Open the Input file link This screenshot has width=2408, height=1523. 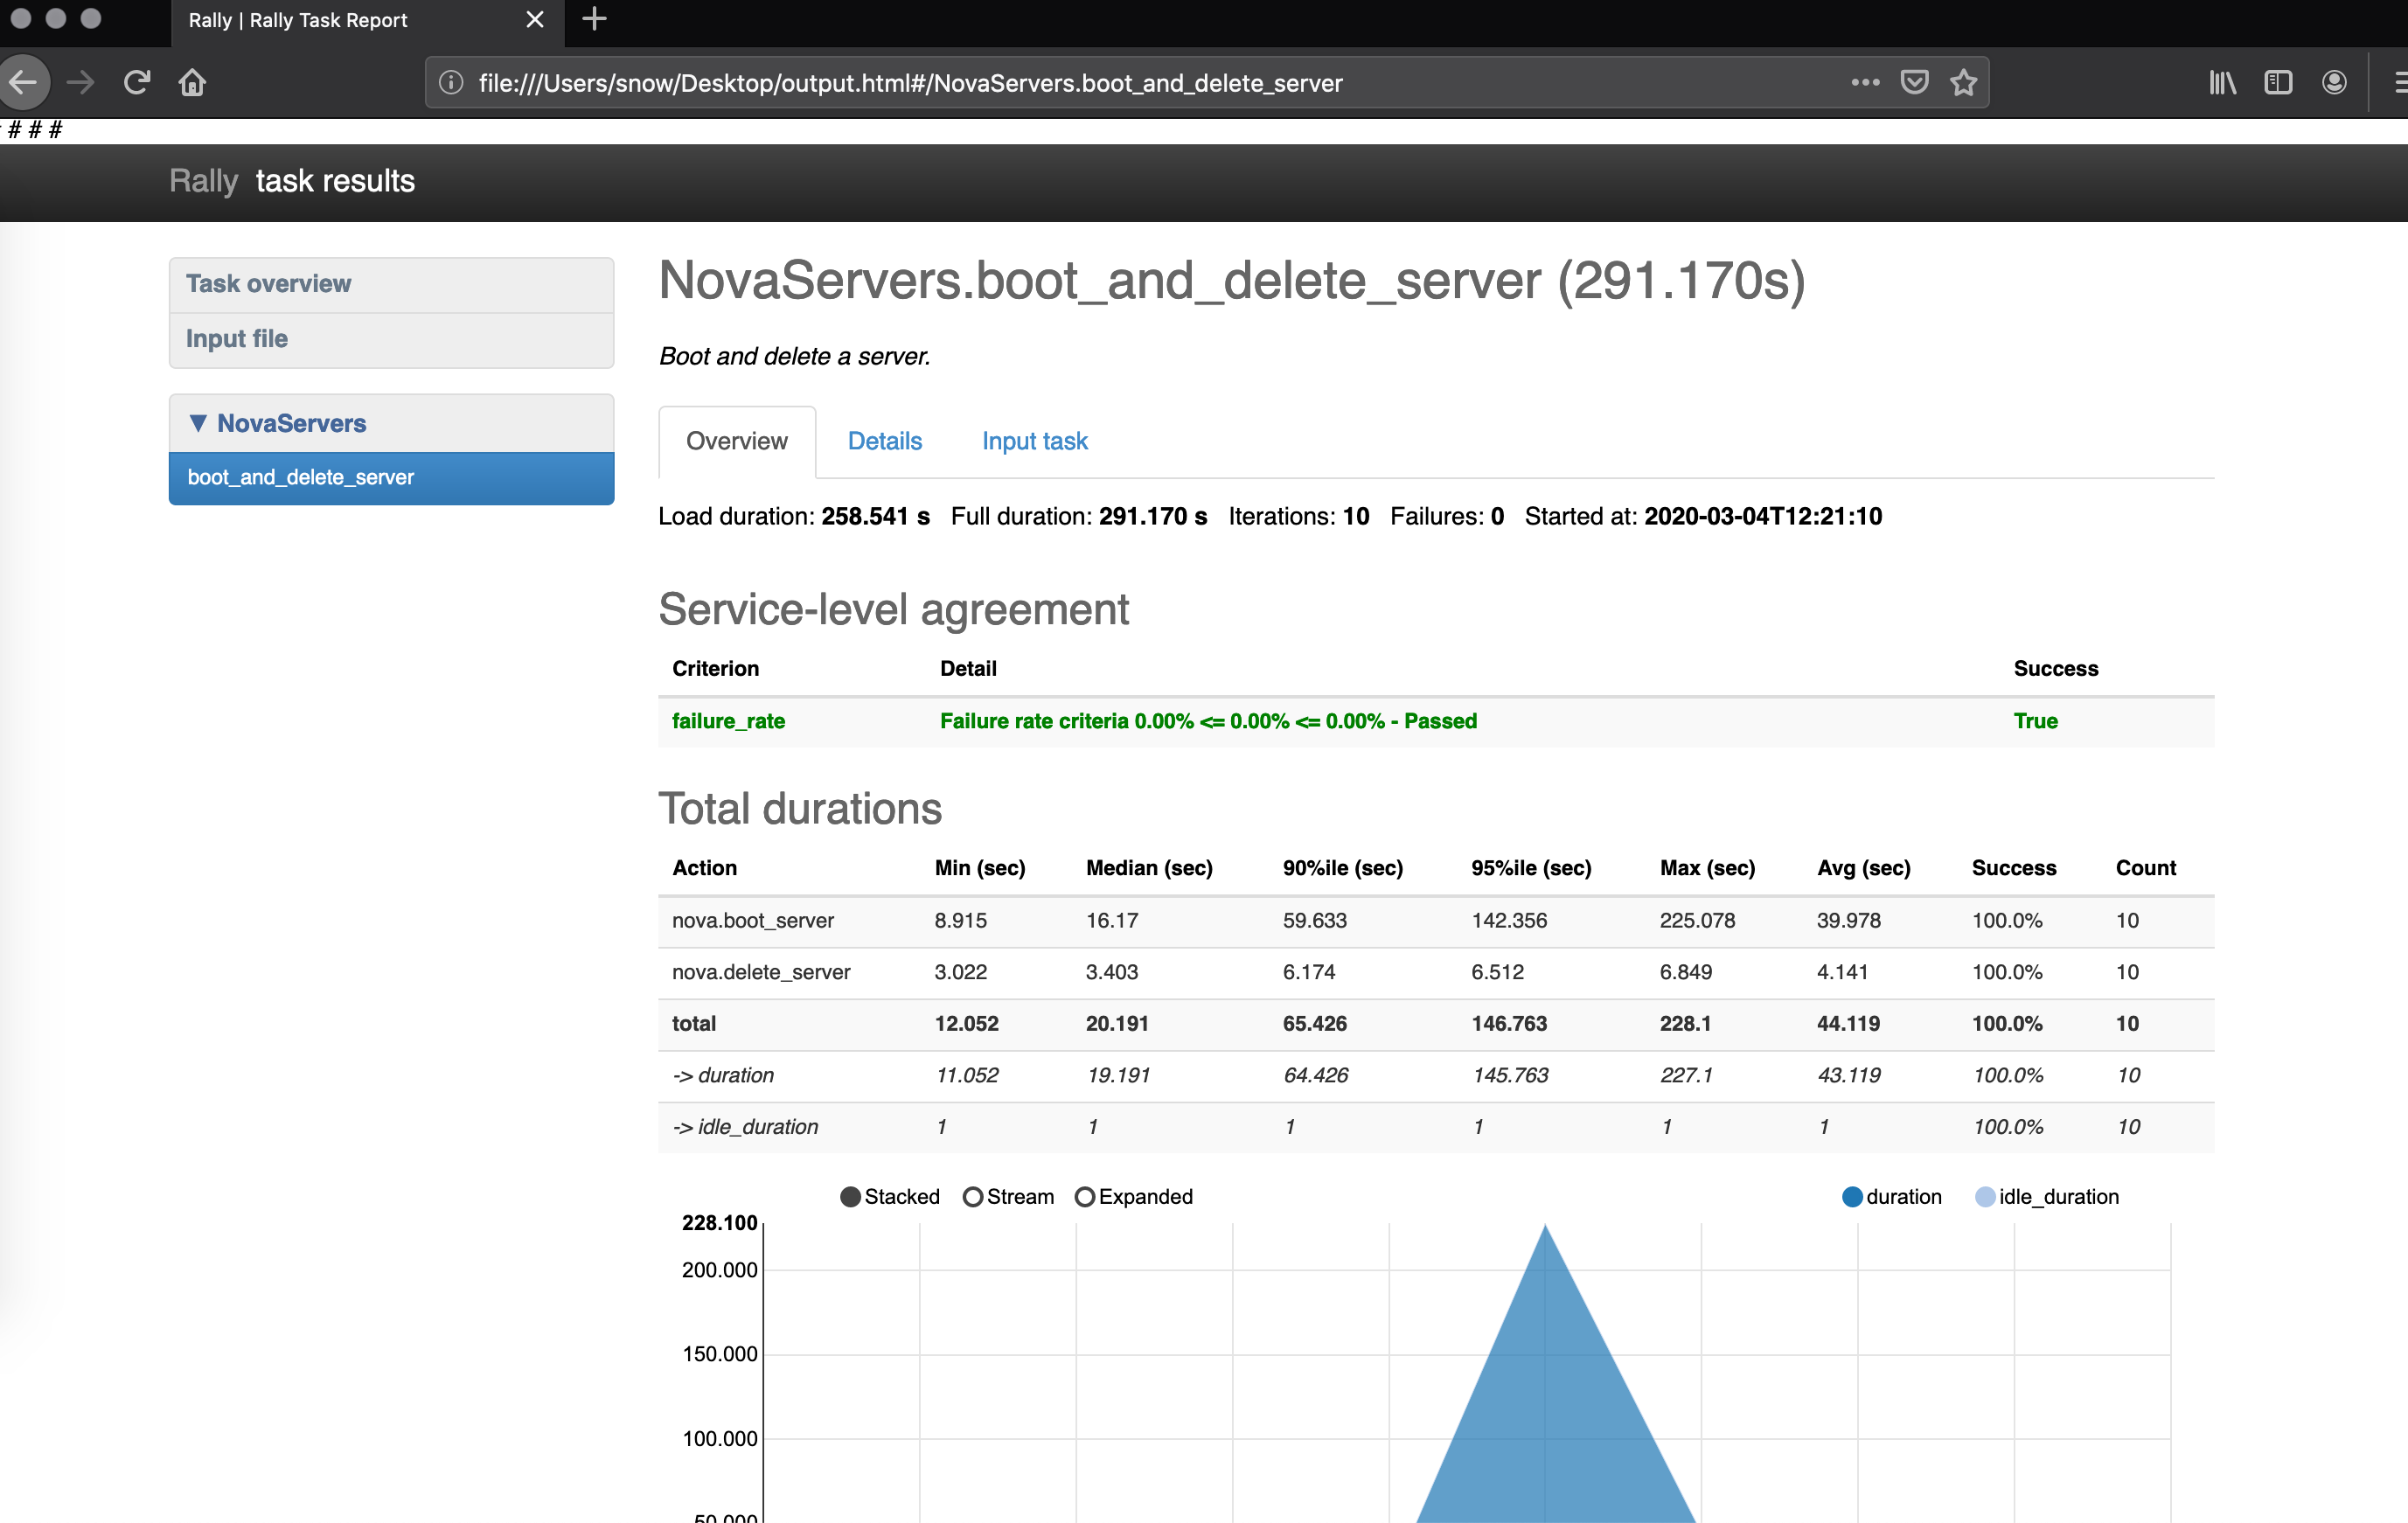pyautogui.click(x=237, y=339)
